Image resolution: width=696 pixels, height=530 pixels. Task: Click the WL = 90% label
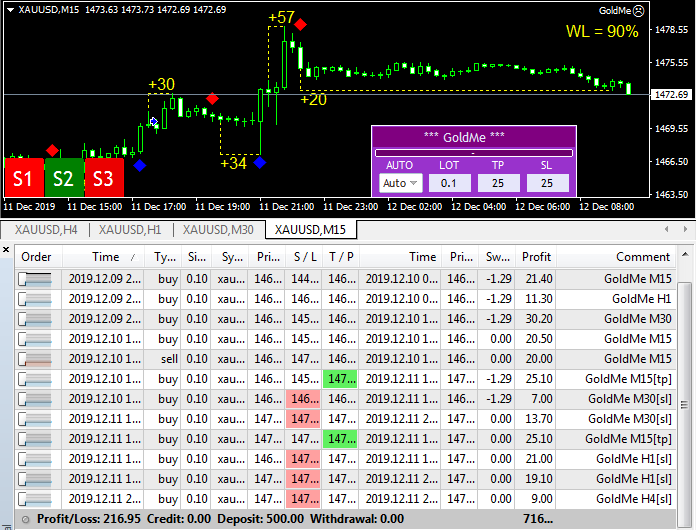602,32
